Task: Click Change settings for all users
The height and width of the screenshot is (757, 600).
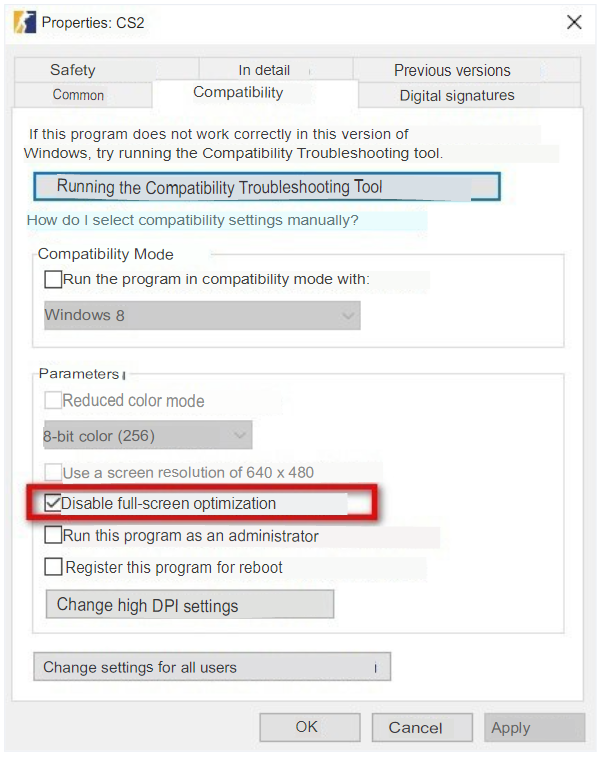Action: pyautogui.click(x=211, y=667)
